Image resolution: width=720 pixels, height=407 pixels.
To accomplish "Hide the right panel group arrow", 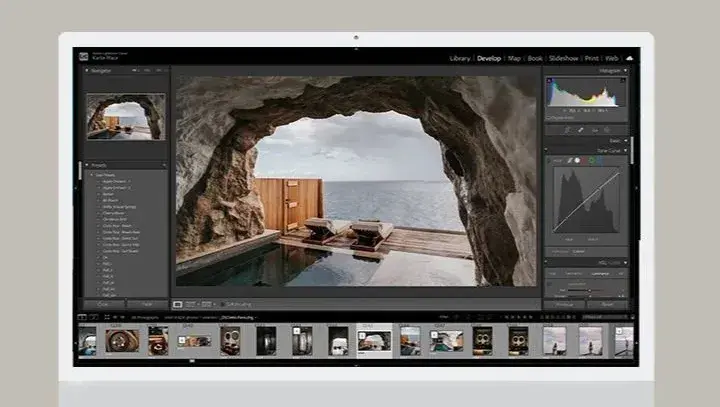I will (x=636, y=188).
